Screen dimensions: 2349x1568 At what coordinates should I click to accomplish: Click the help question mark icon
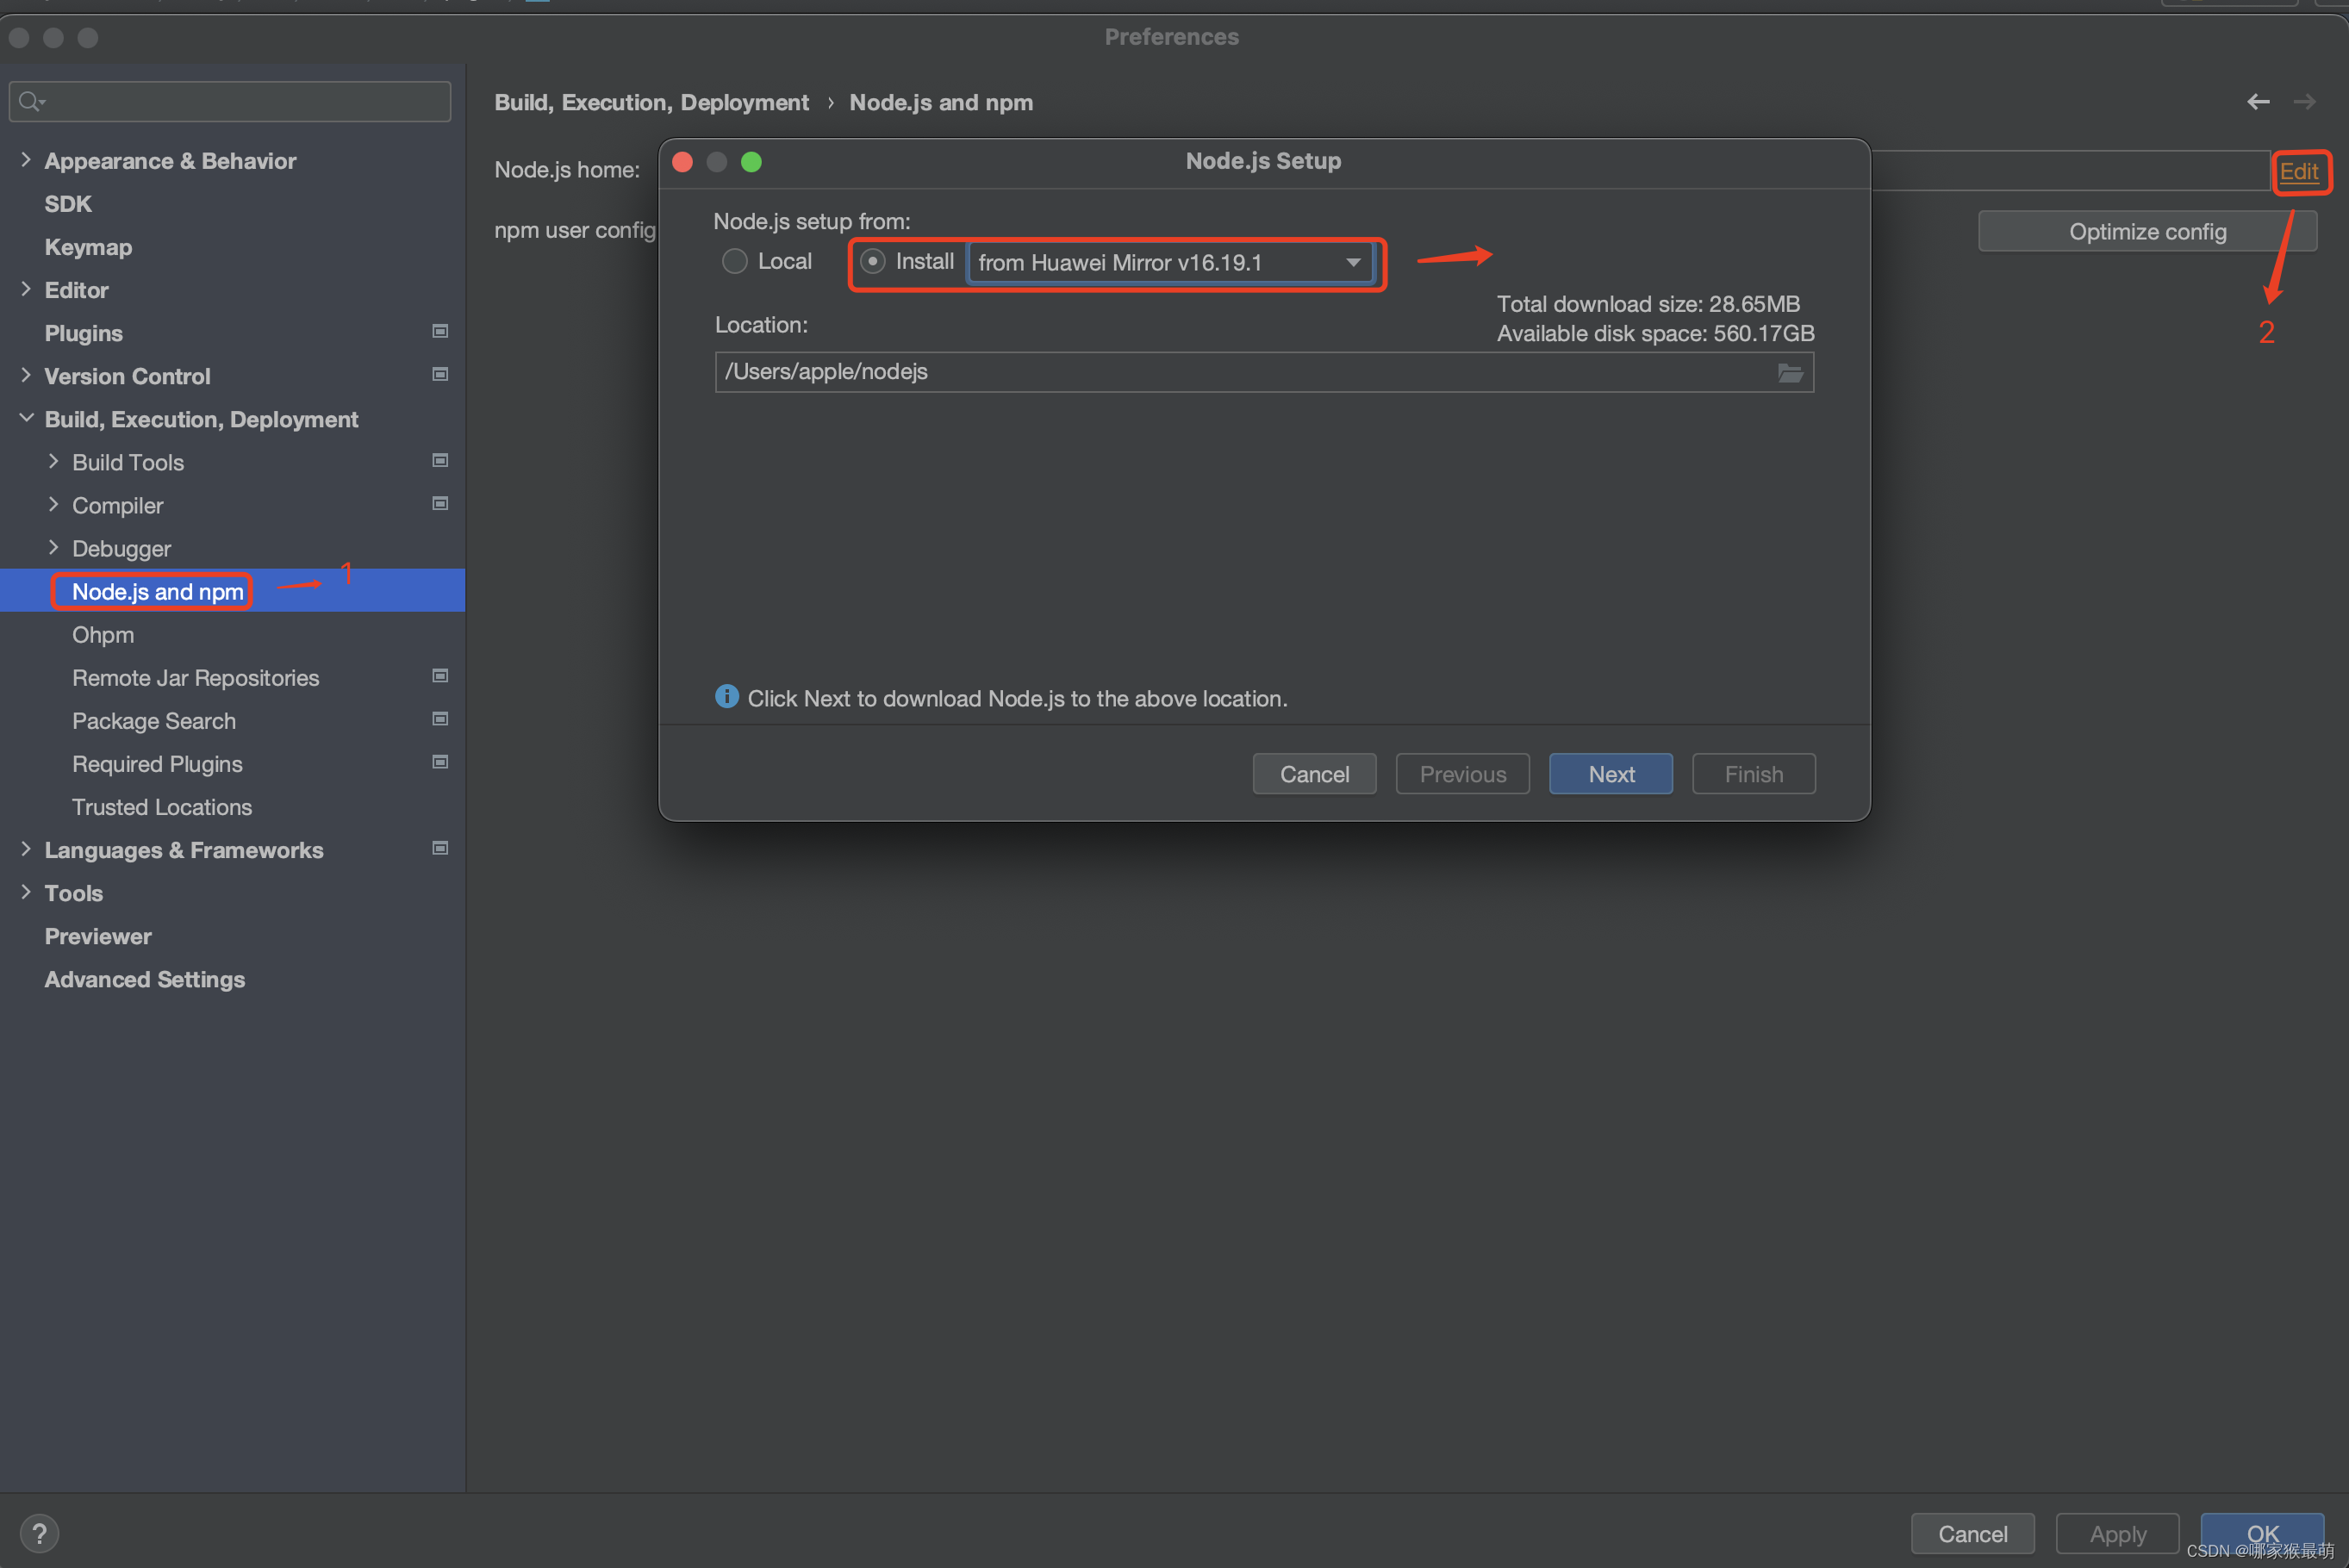tap(39, 1532)
